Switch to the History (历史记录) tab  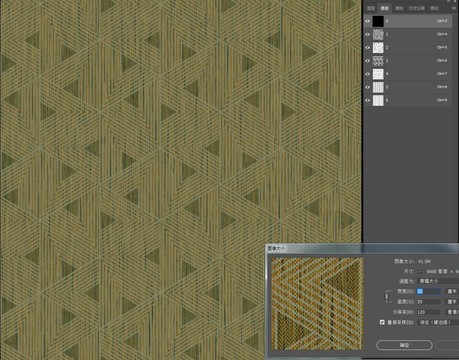click(x=417, y=8)
